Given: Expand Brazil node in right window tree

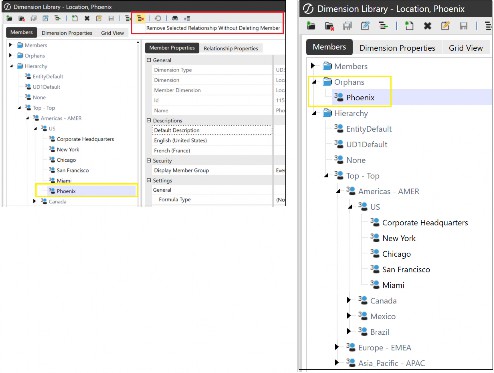Looking at the screenshot, I should point(349,331).
